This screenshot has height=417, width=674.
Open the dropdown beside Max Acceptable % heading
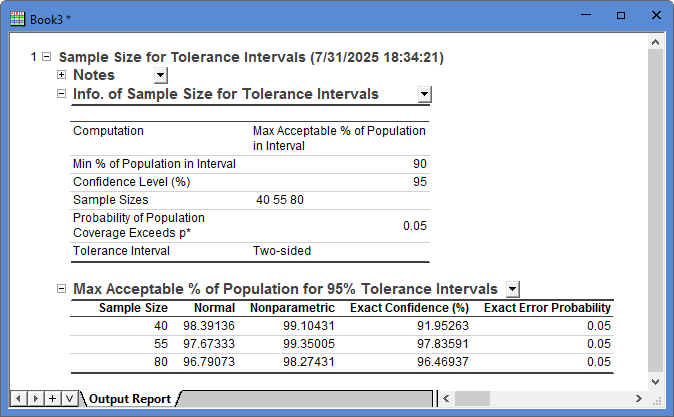coord(512,289)
